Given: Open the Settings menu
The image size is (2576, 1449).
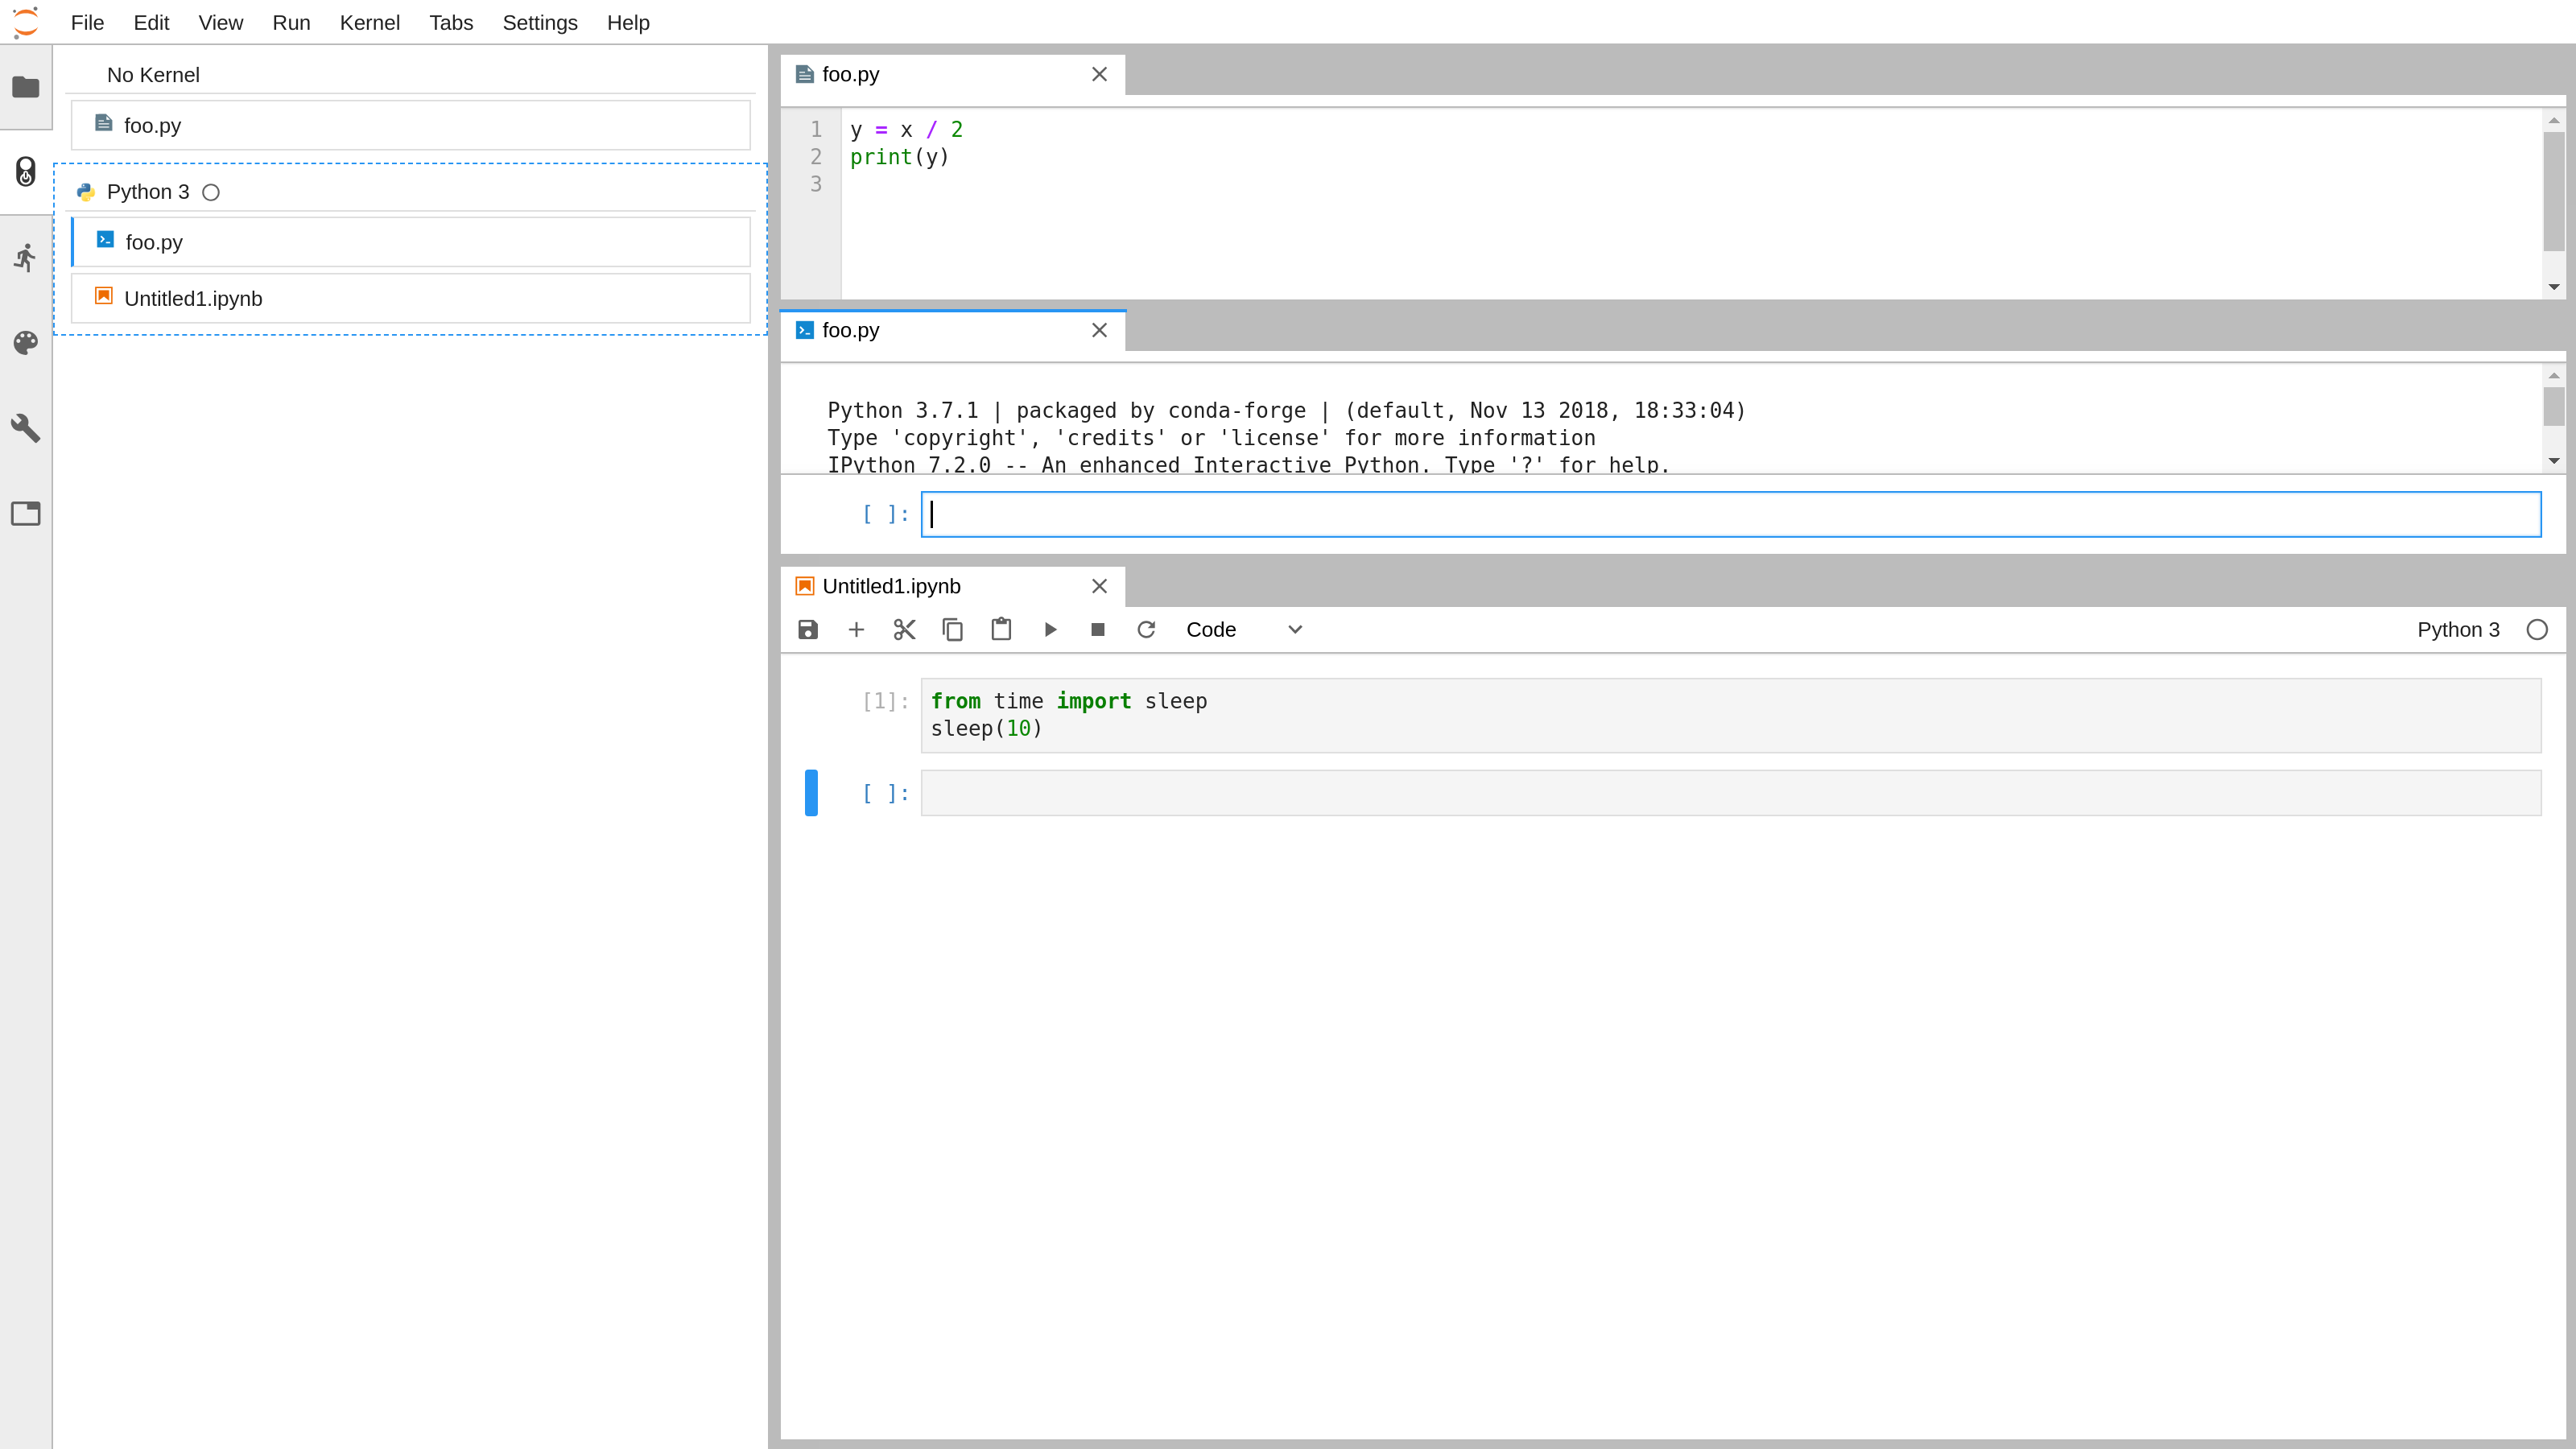Looking at the screenshot, I should pyautogui.click(x=539, y=22).
